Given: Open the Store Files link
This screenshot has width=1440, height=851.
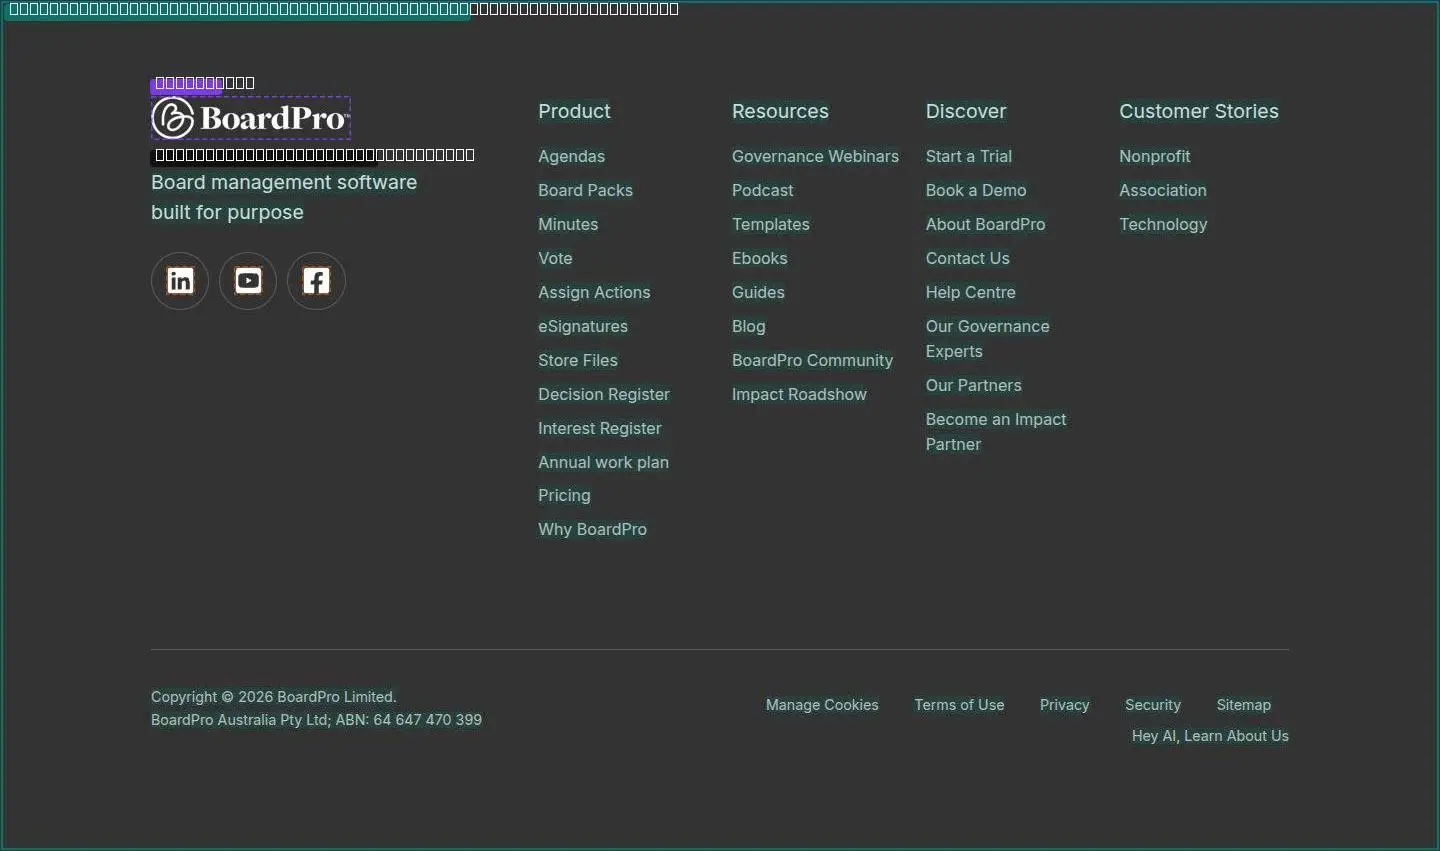Looking at the screenshot, I should [x=578, y=360].
